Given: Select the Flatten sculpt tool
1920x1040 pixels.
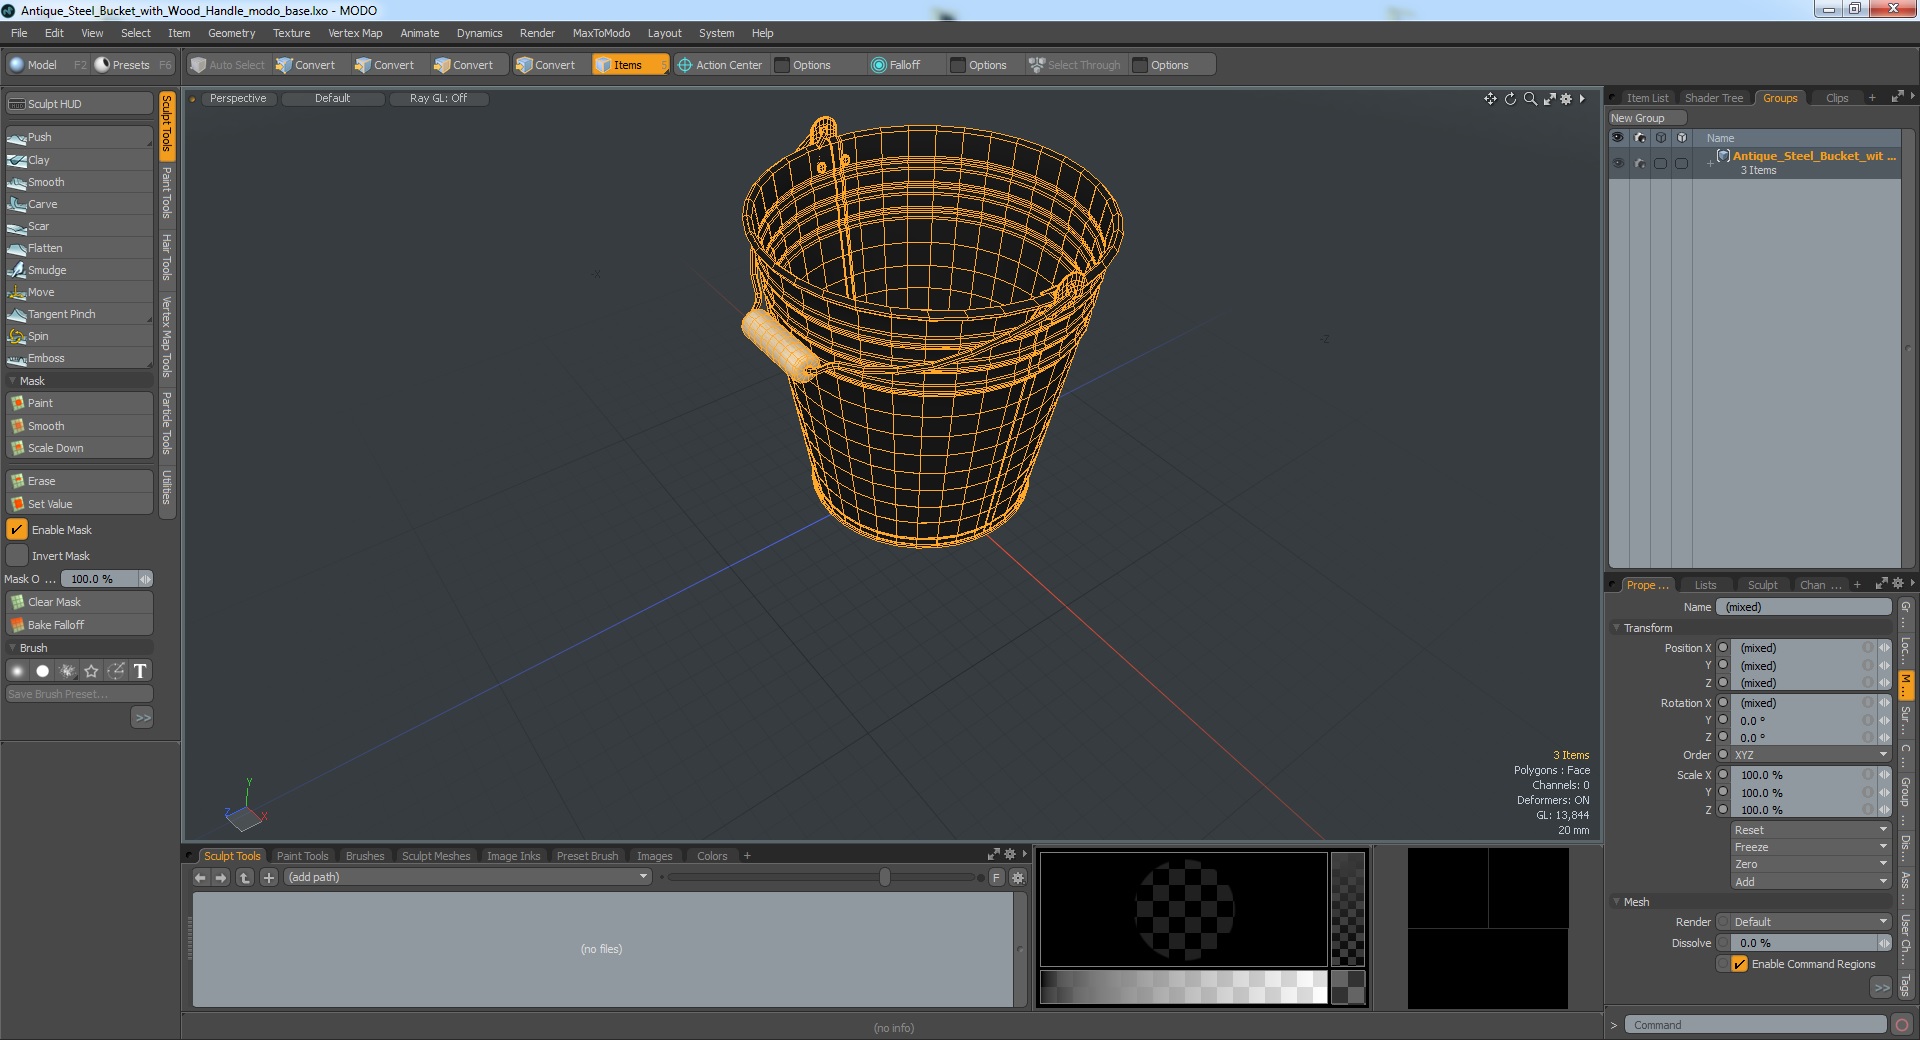Looking at the screenshot, I should click(79, 248).
